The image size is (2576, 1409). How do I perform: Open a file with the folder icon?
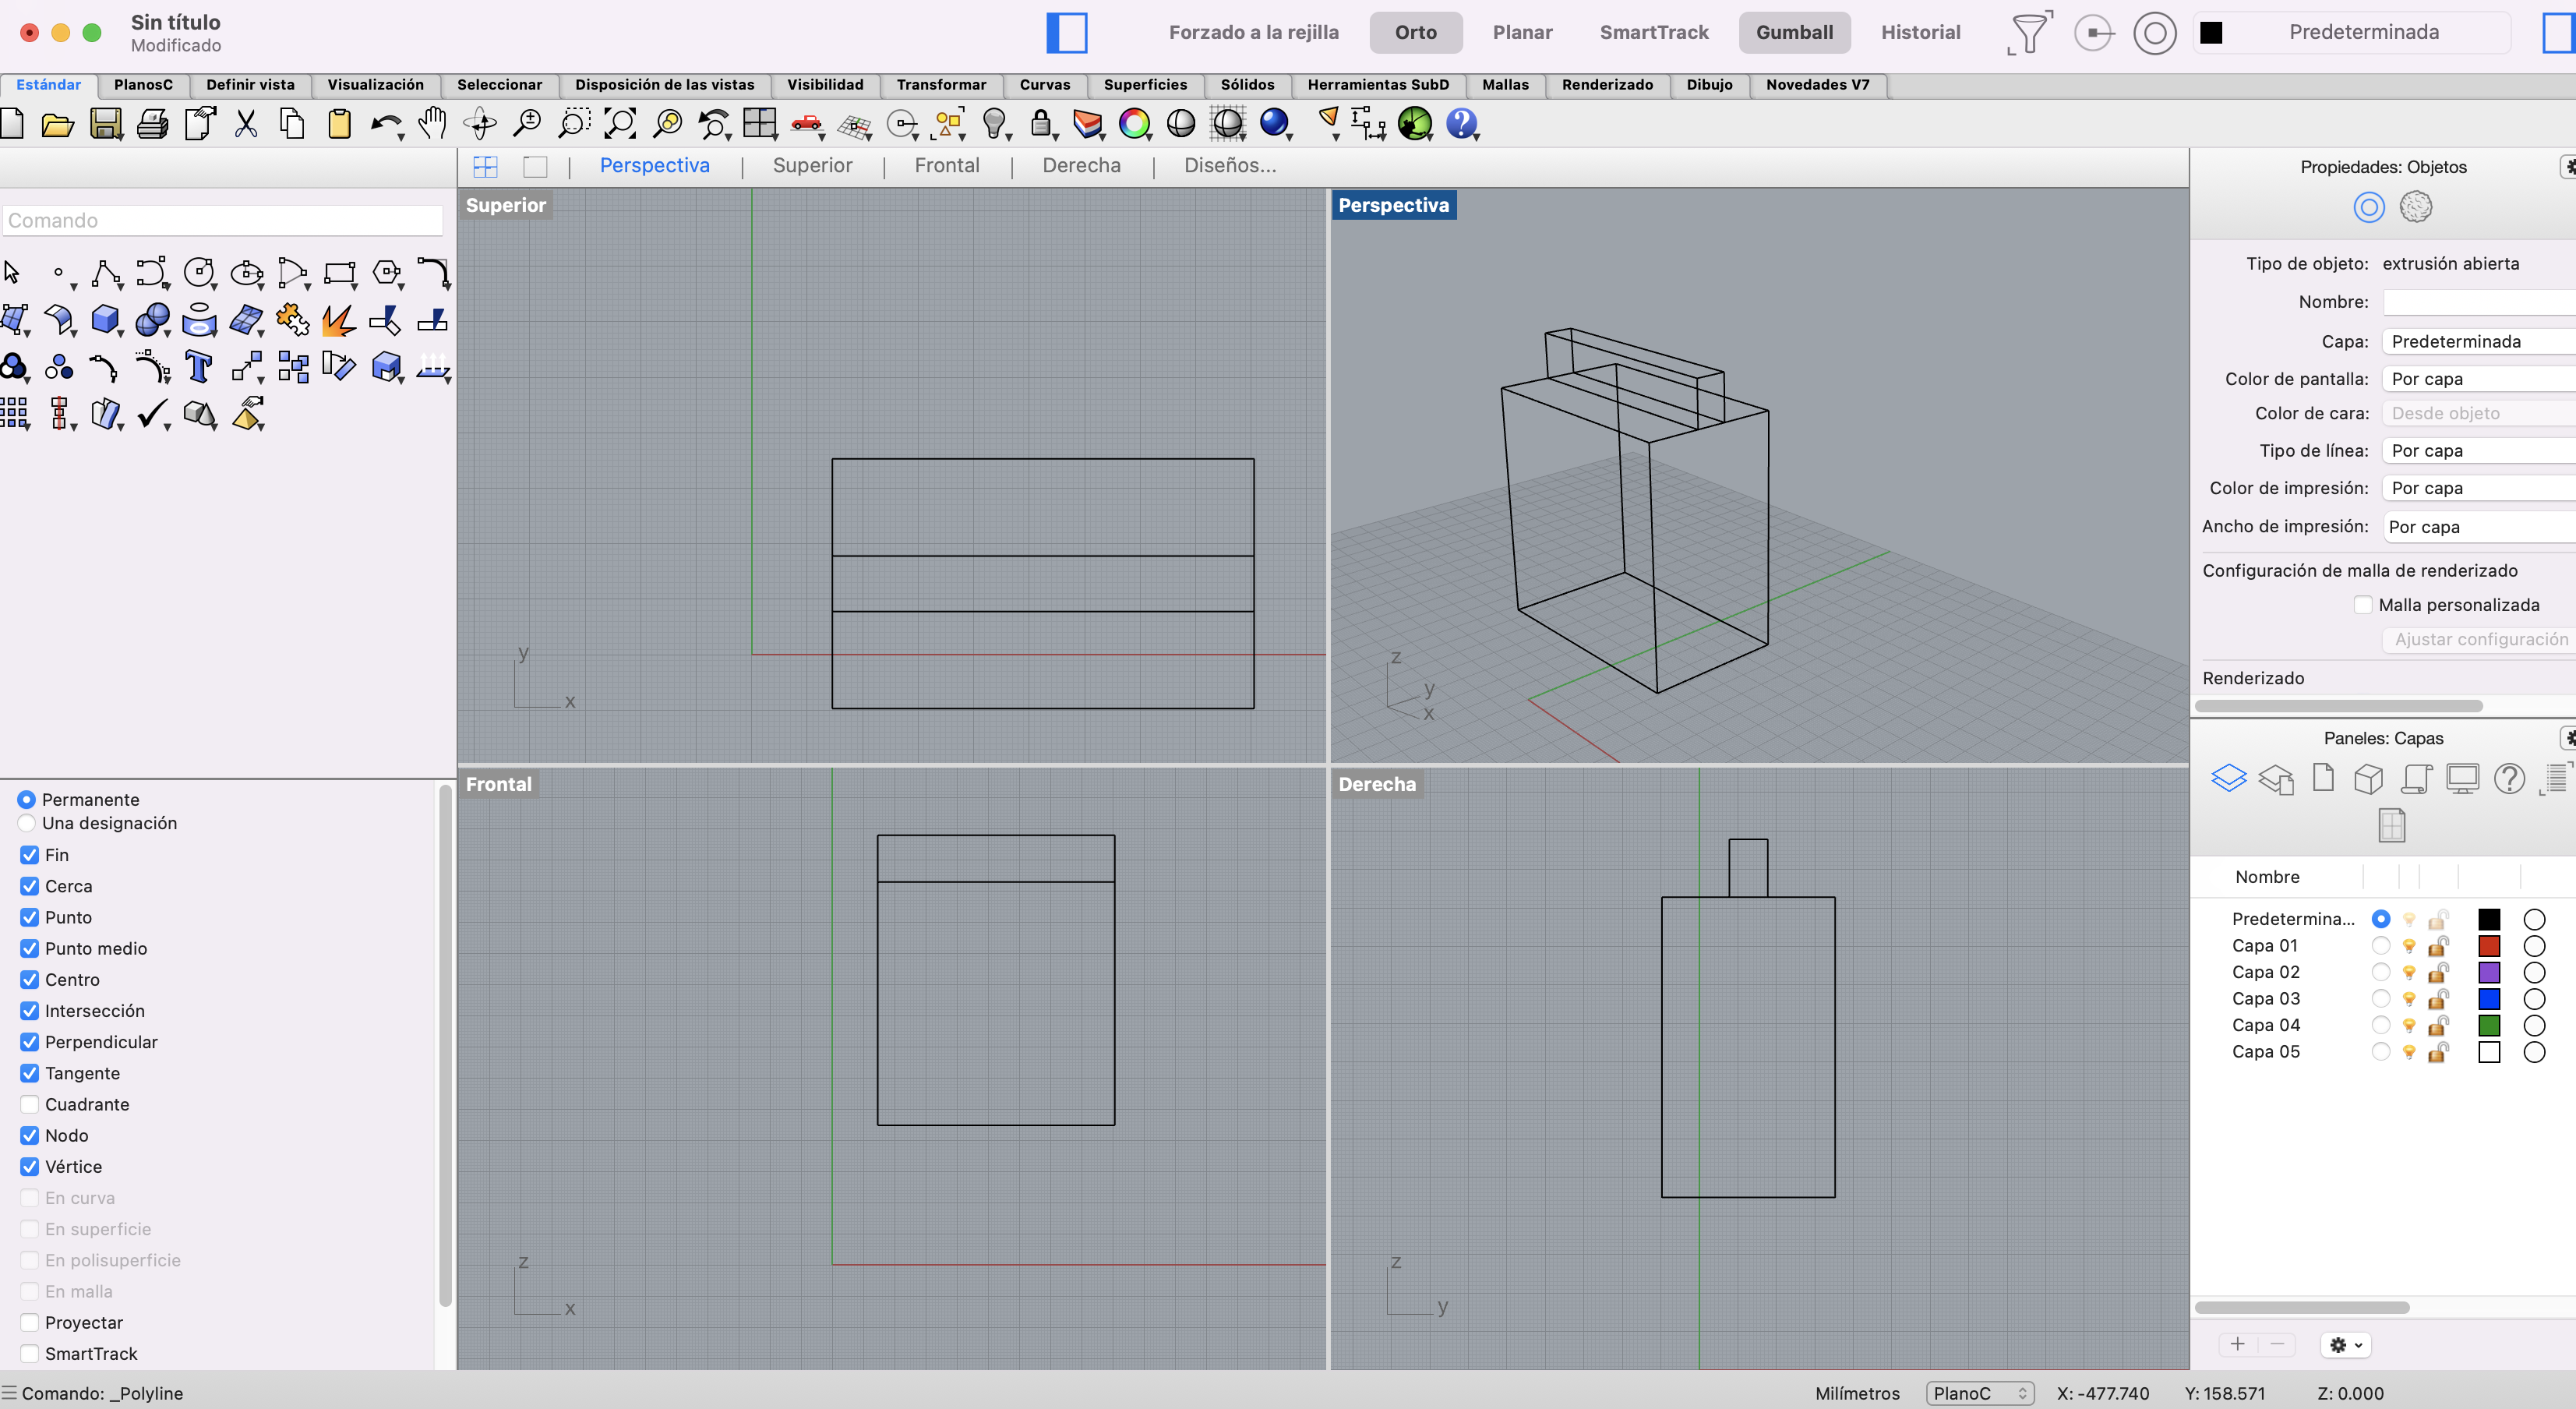[58, 124]
